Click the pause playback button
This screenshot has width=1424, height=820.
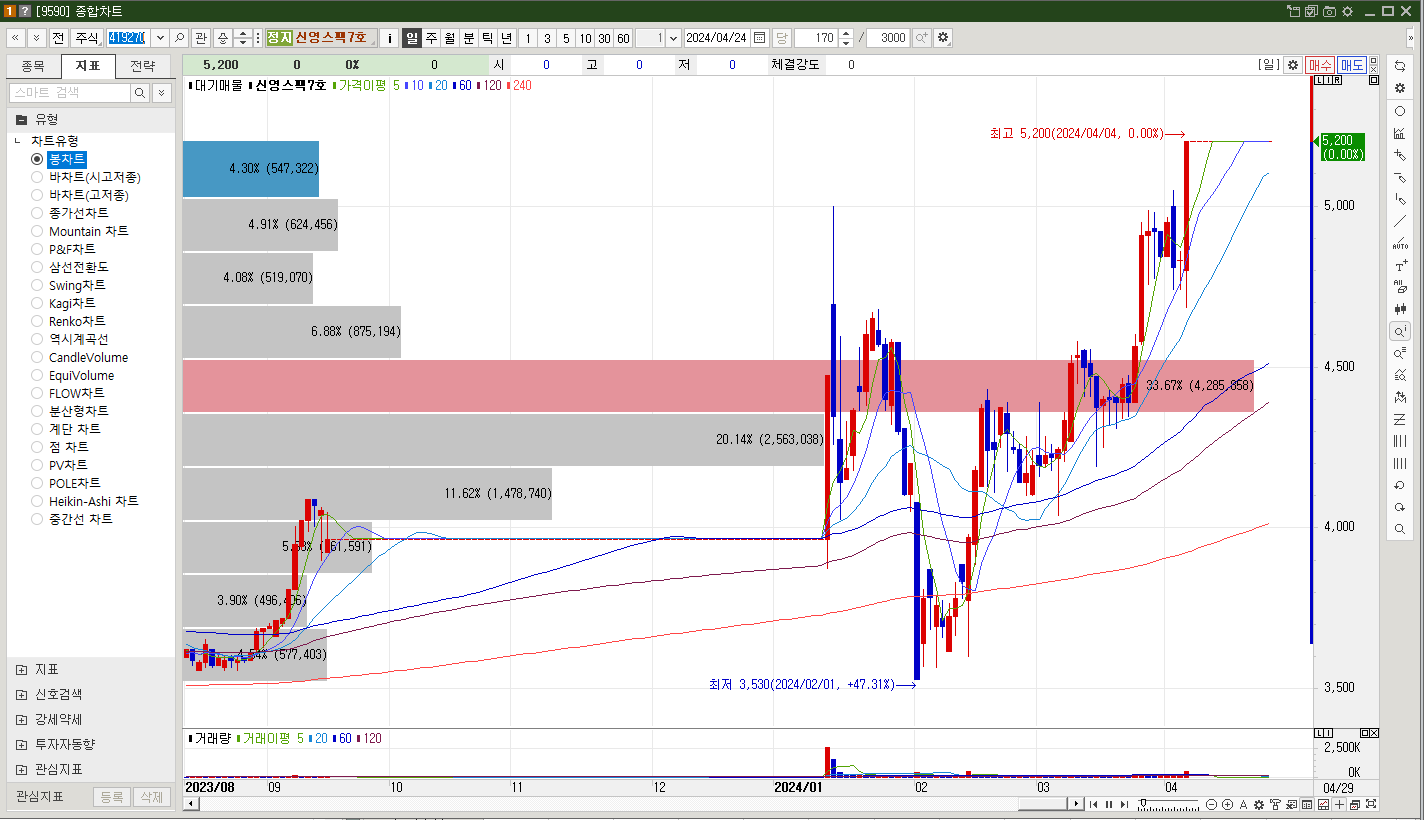[1109, 804]
